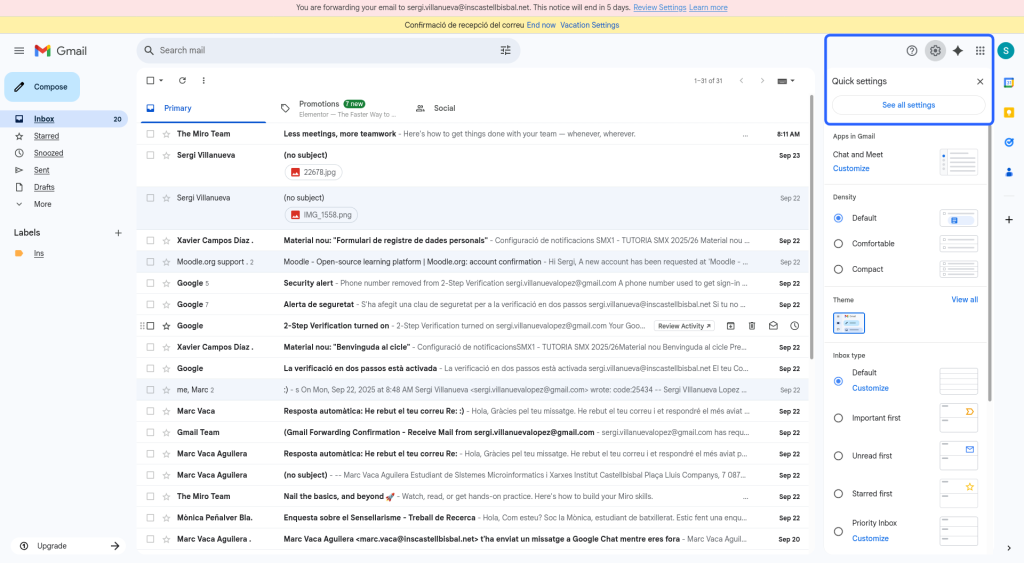Open the Gemini sparkle icon
The height and width of the screenshot is (563, 1024).
957,51
